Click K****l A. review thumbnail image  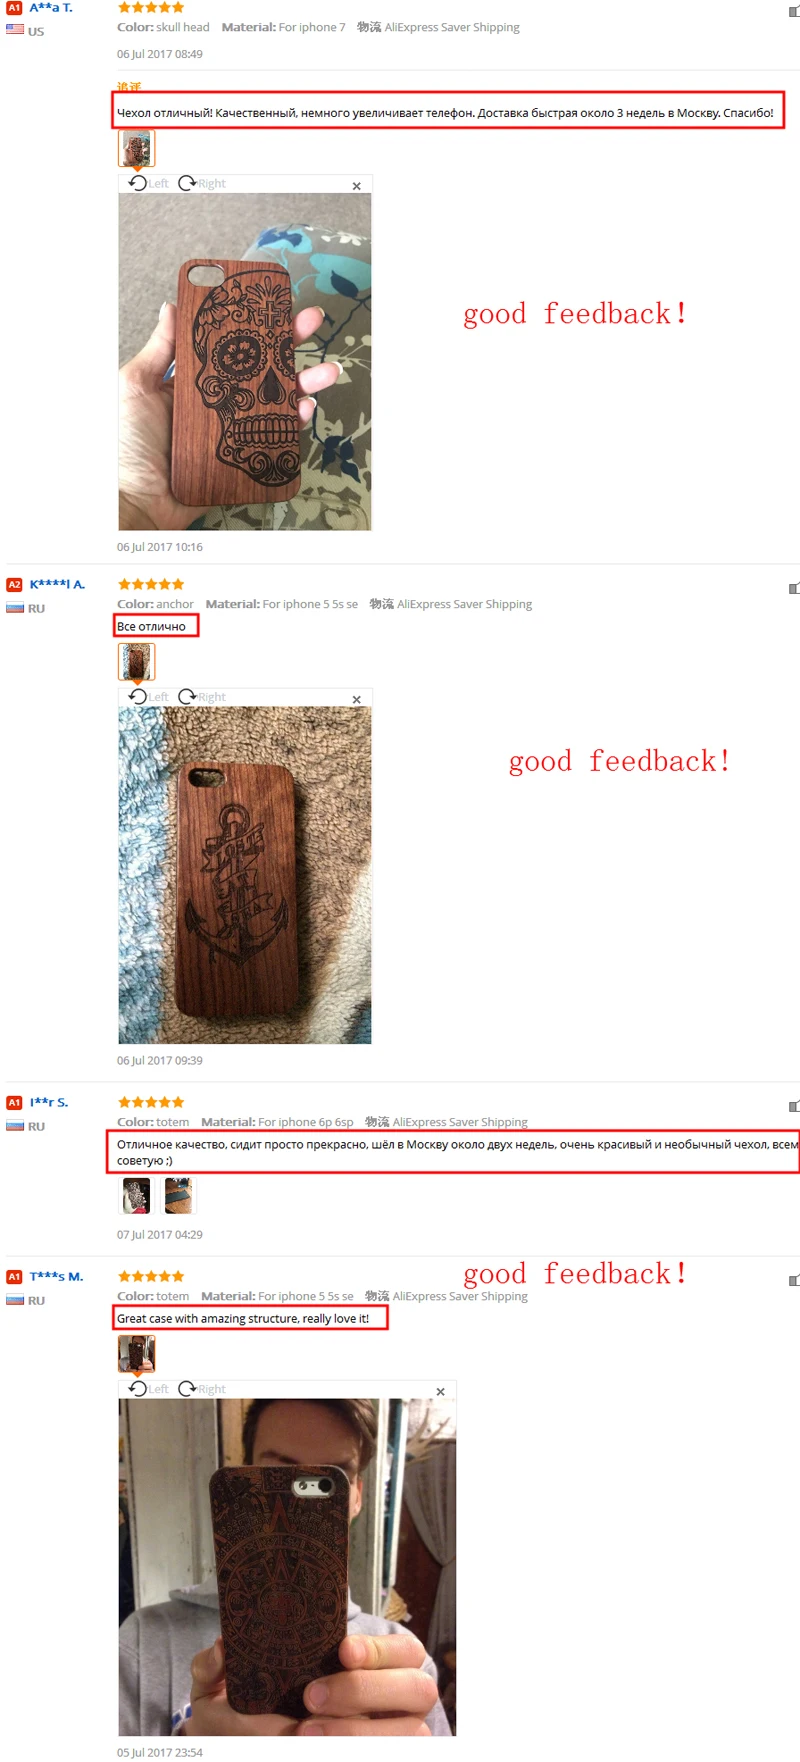coord(137,661)
